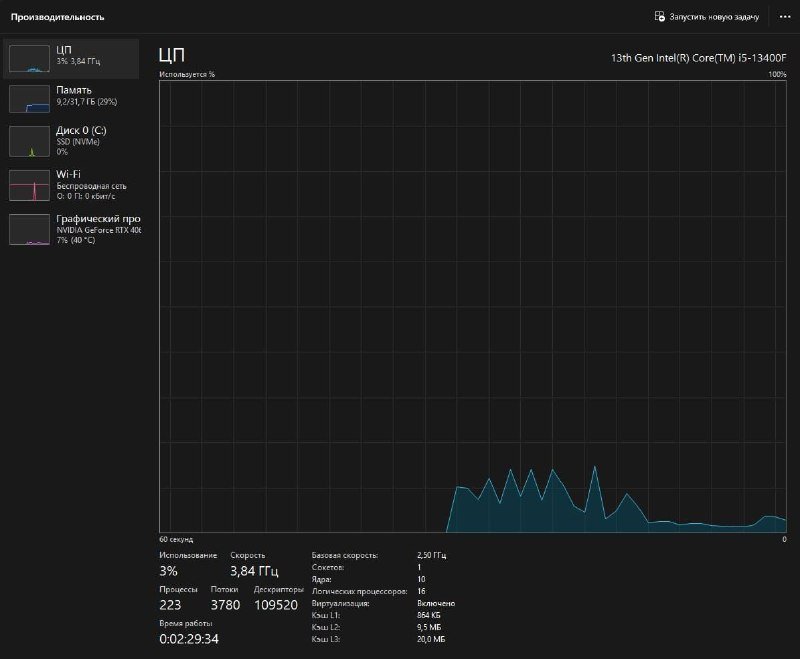
Task: Click the Использование 3% value
Action: click(x=168, y=571)
